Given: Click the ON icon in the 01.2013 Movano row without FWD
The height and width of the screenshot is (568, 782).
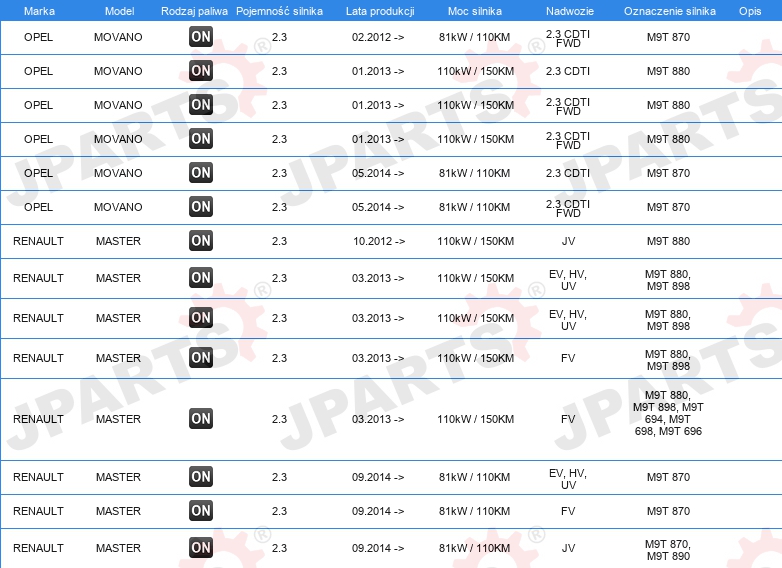Looking at the screenshot, I should pyautogui.click(x=201, y=71).
